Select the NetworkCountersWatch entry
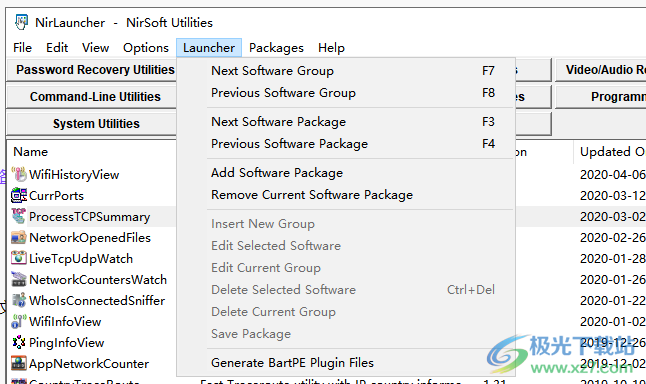Image resolution: width=646 pixels, height=384 pixels. [98, 280]
